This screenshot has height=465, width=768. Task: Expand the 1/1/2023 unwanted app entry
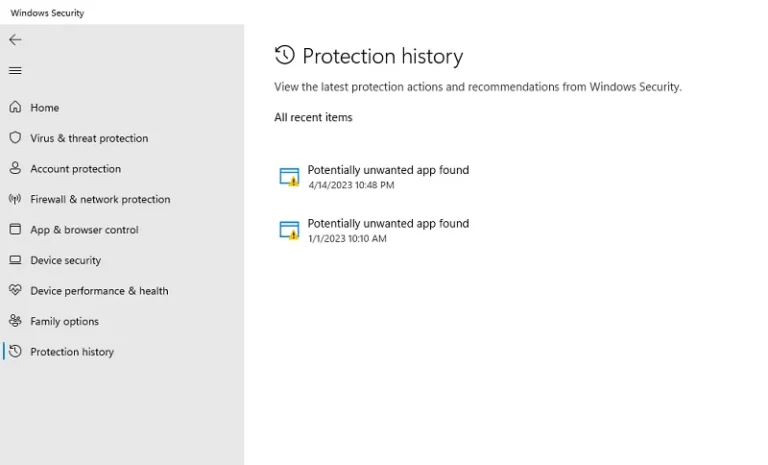pos(374,230)
